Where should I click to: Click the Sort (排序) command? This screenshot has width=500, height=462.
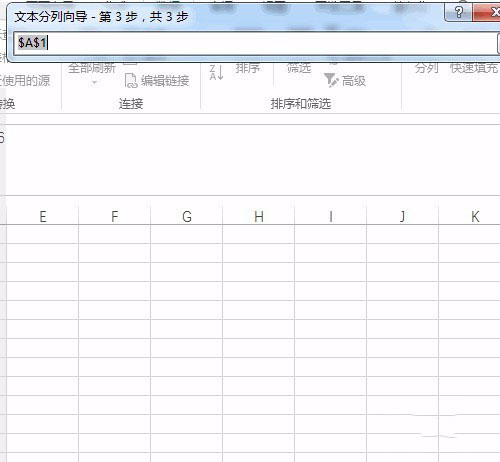[x=248, y=68]
